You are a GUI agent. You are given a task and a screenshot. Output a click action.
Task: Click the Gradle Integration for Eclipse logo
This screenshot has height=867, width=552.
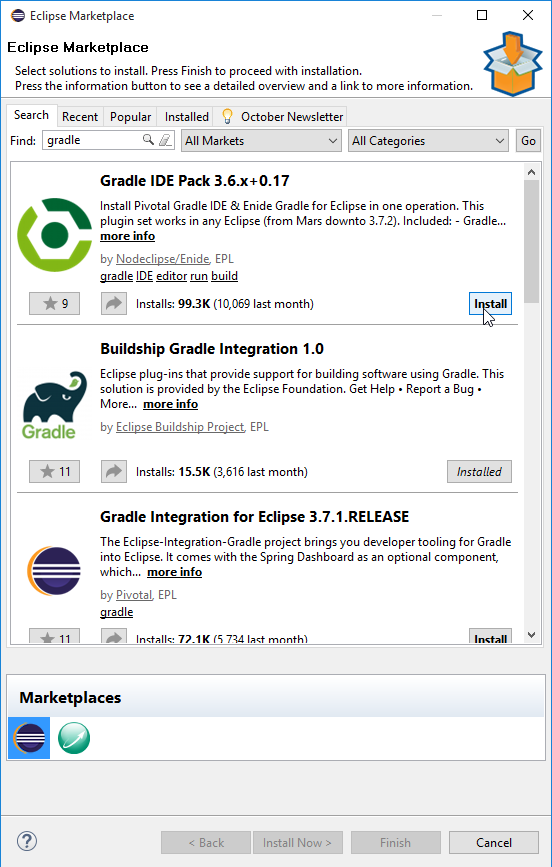pyautogui.click(x=54, y=571)
